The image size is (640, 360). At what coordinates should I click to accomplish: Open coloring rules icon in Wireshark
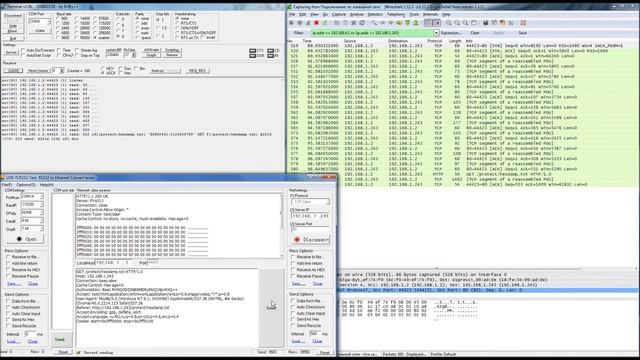502,23
